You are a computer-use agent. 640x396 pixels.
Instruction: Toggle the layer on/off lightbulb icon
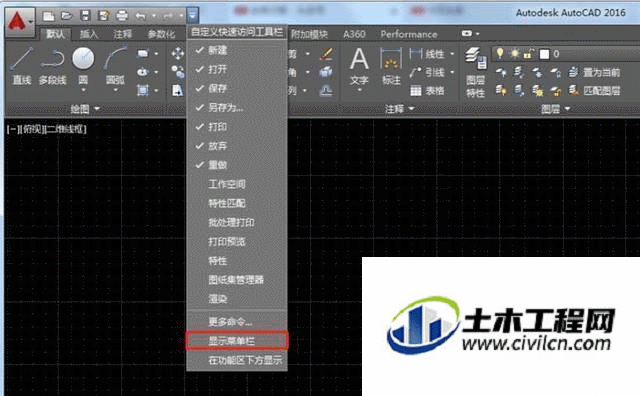pyautogui.click(x=500, y=53)
